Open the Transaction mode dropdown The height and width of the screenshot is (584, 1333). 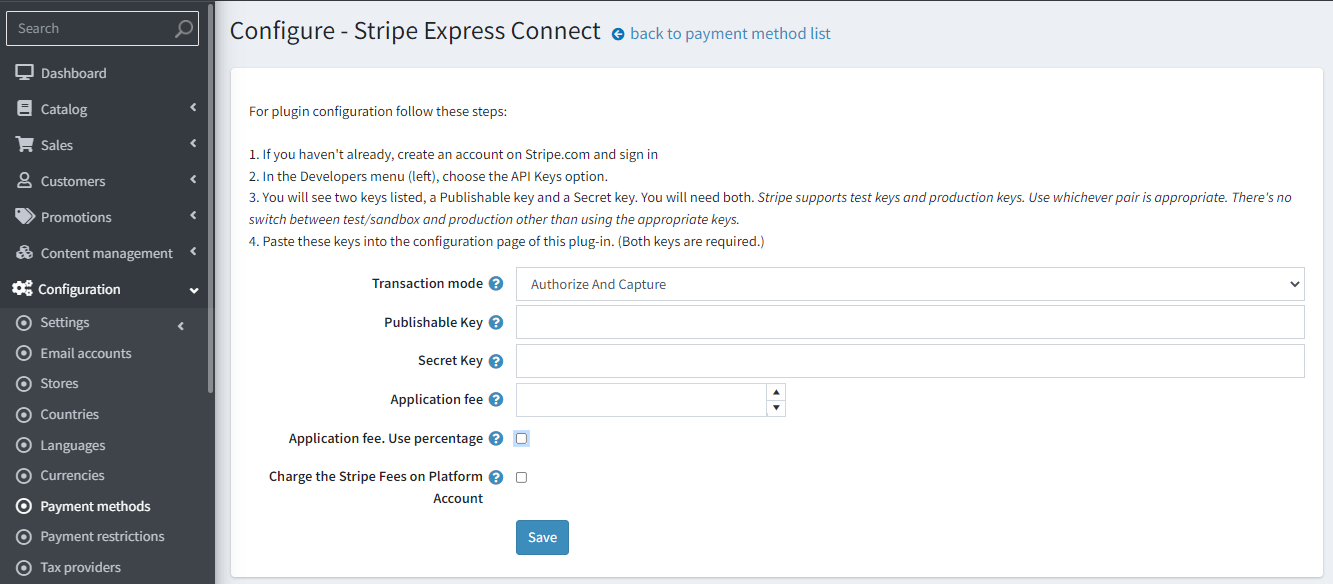click(910, 284)
